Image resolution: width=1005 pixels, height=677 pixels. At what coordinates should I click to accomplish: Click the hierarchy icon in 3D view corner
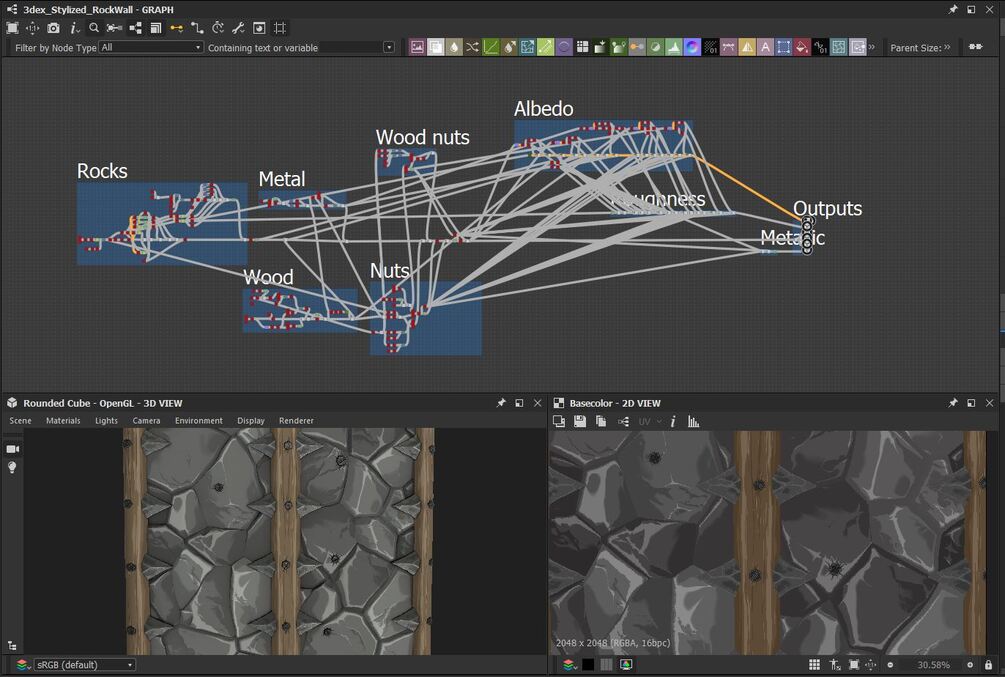(x=12, y=646)
